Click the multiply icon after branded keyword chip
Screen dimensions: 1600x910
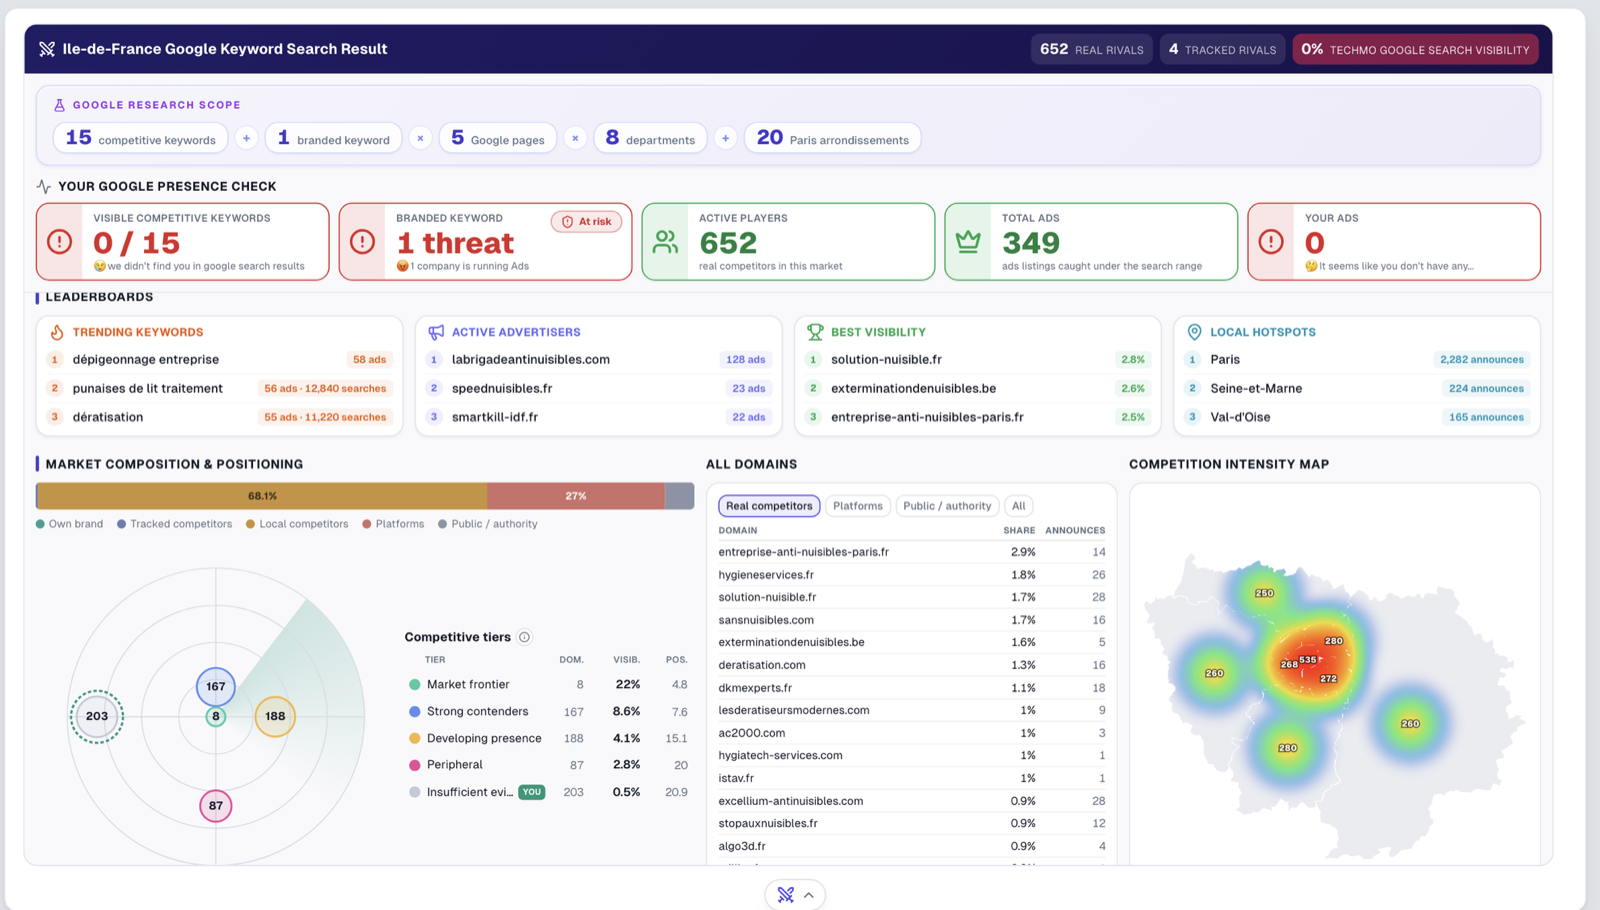click(x=421, y=138)
